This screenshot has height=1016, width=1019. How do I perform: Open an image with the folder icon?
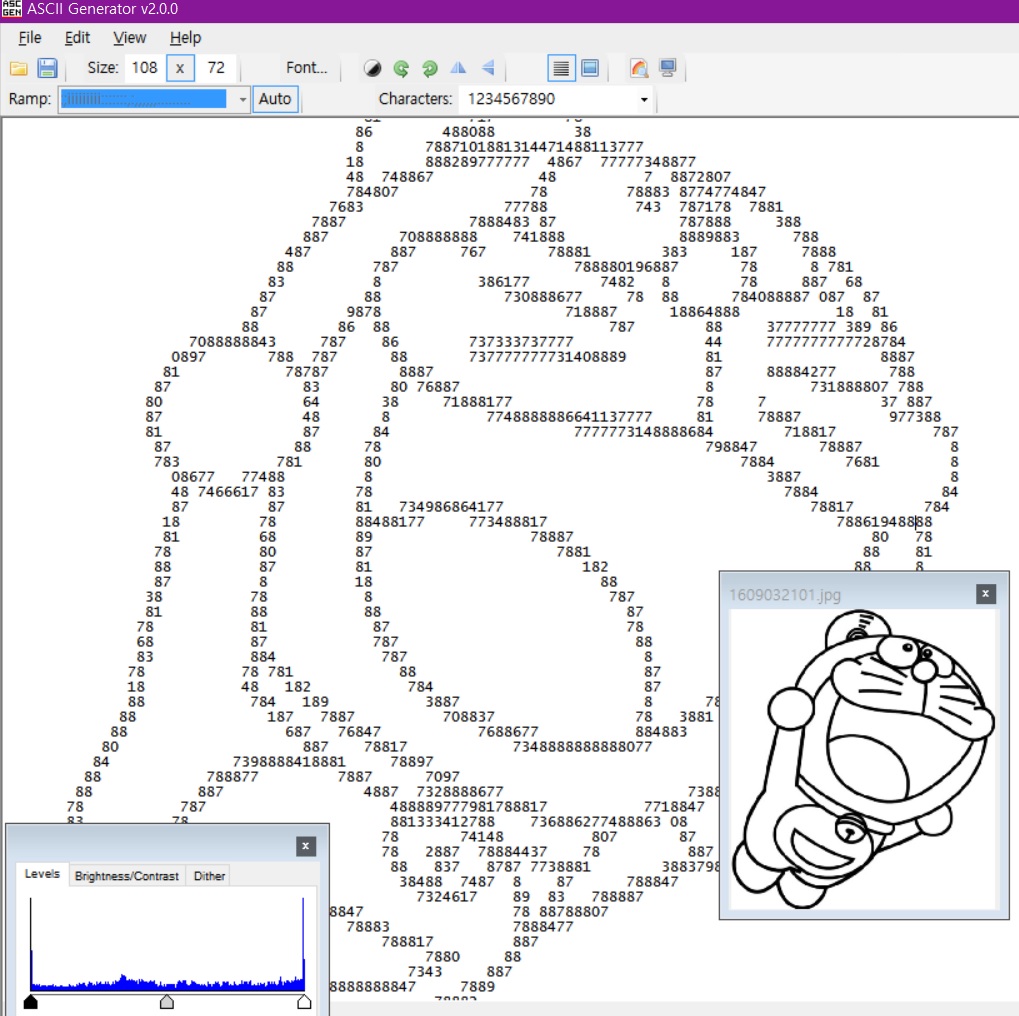18,68
